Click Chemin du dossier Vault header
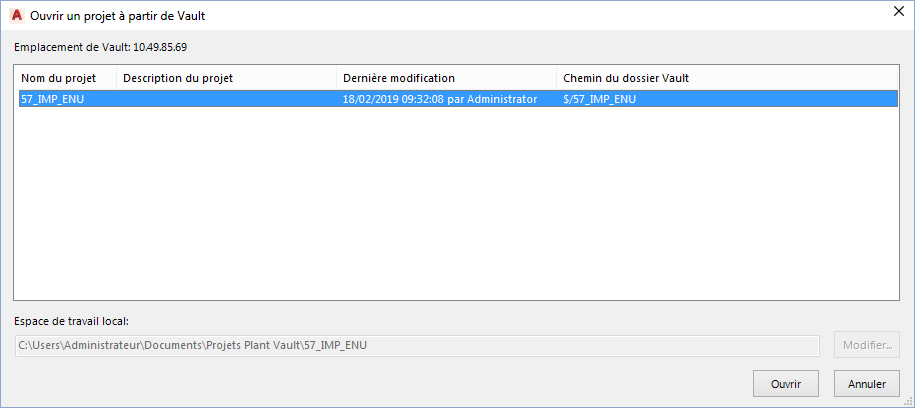Viewport: 915px width, 408px height. (x=625, y=78)
